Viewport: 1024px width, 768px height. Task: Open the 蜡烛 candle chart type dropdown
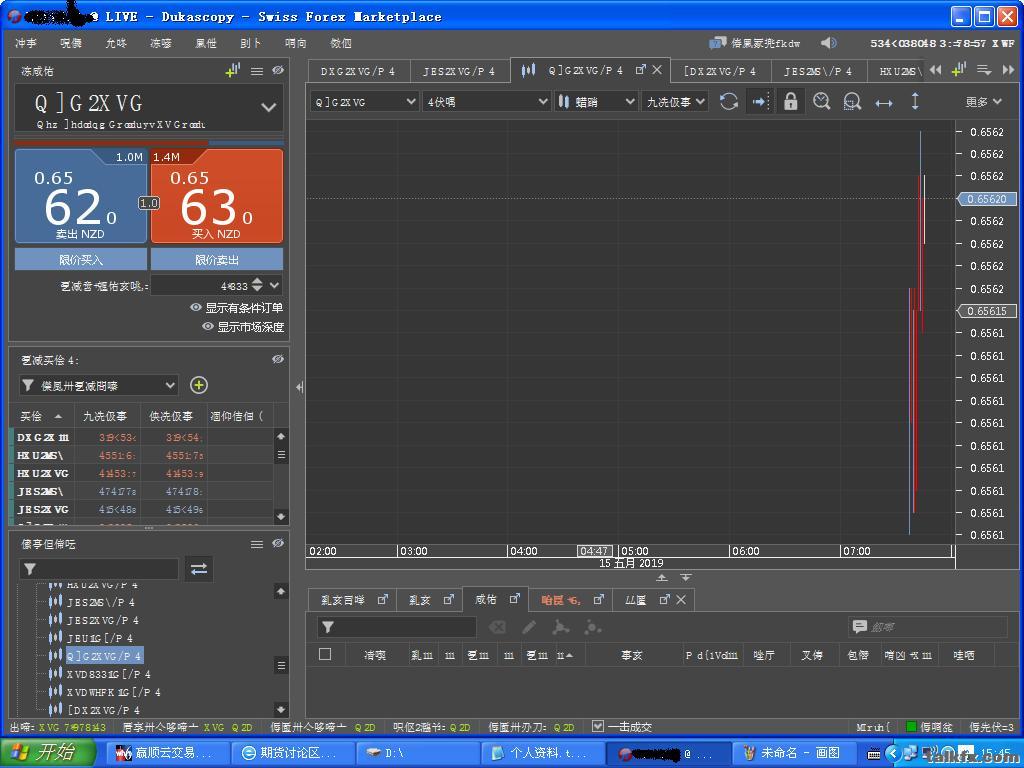[596, 102]
